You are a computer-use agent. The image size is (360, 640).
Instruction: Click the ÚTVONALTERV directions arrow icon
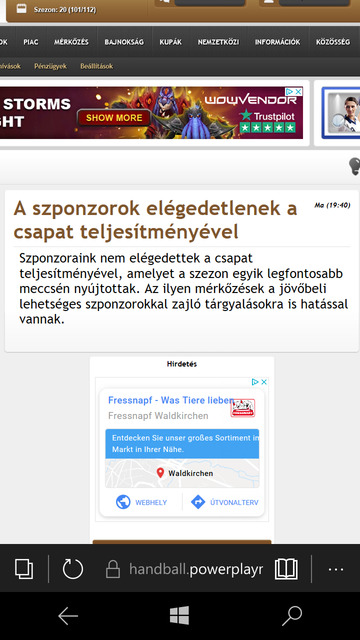coord(198,502)
